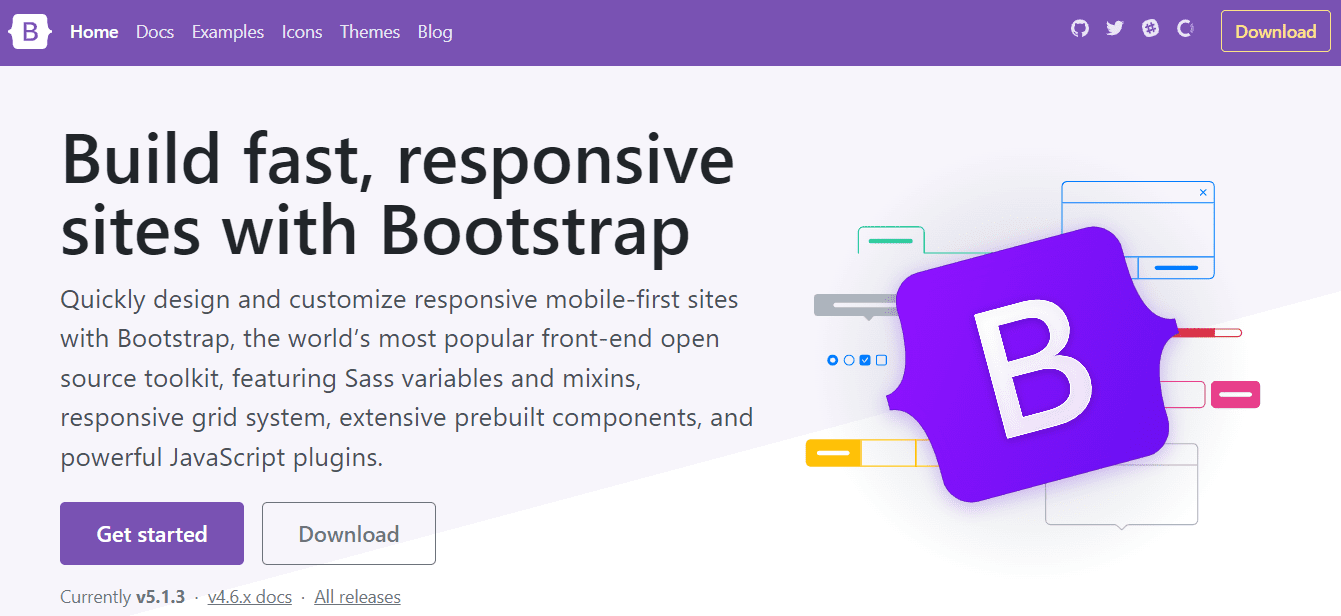Go to the Home nav item

94,32
